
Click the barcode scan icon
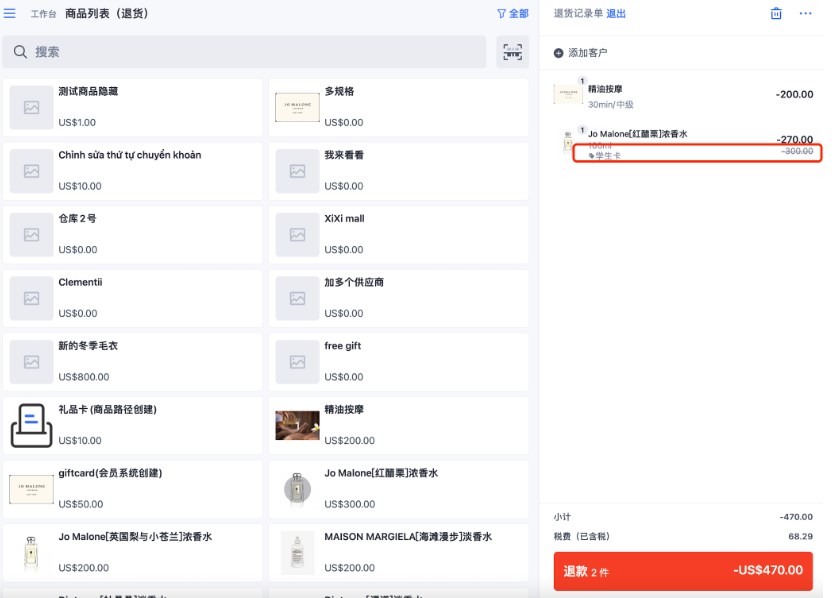pyautogui.click(x=512, y=52)
